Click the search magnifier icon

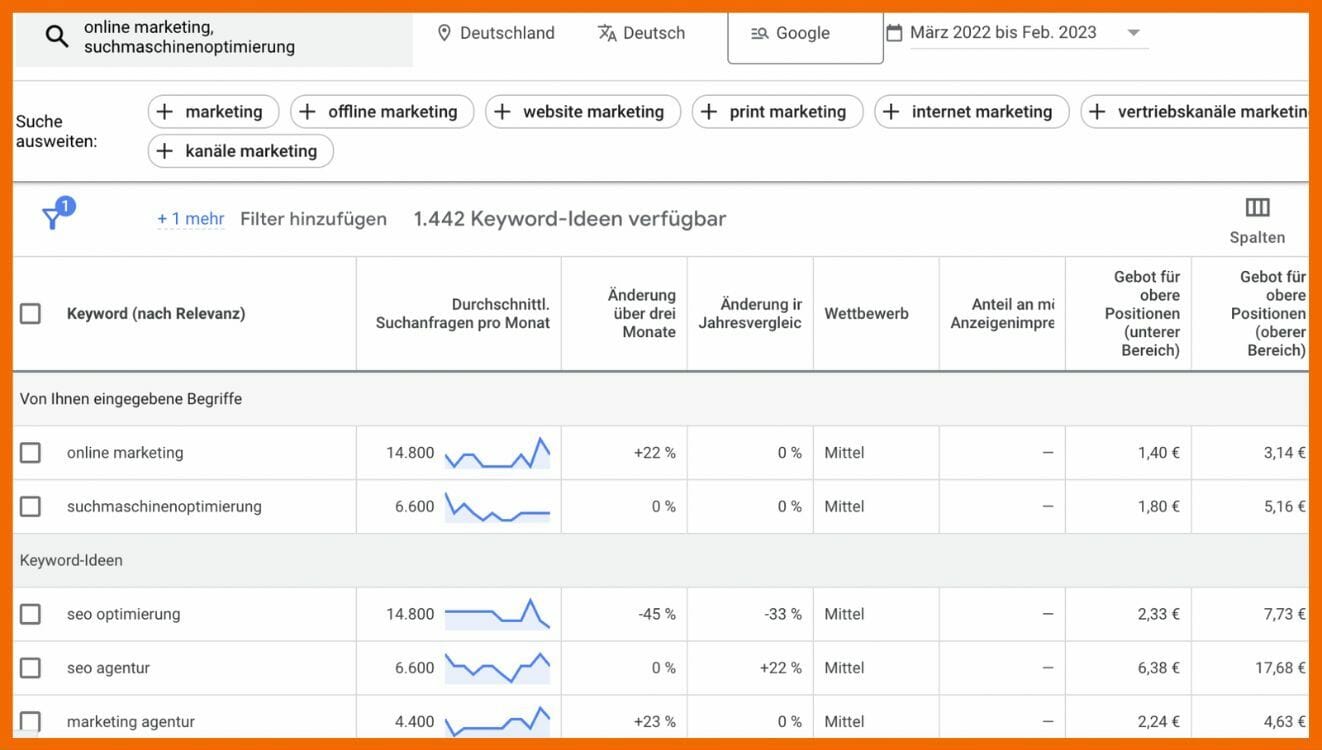click(56, 35)
